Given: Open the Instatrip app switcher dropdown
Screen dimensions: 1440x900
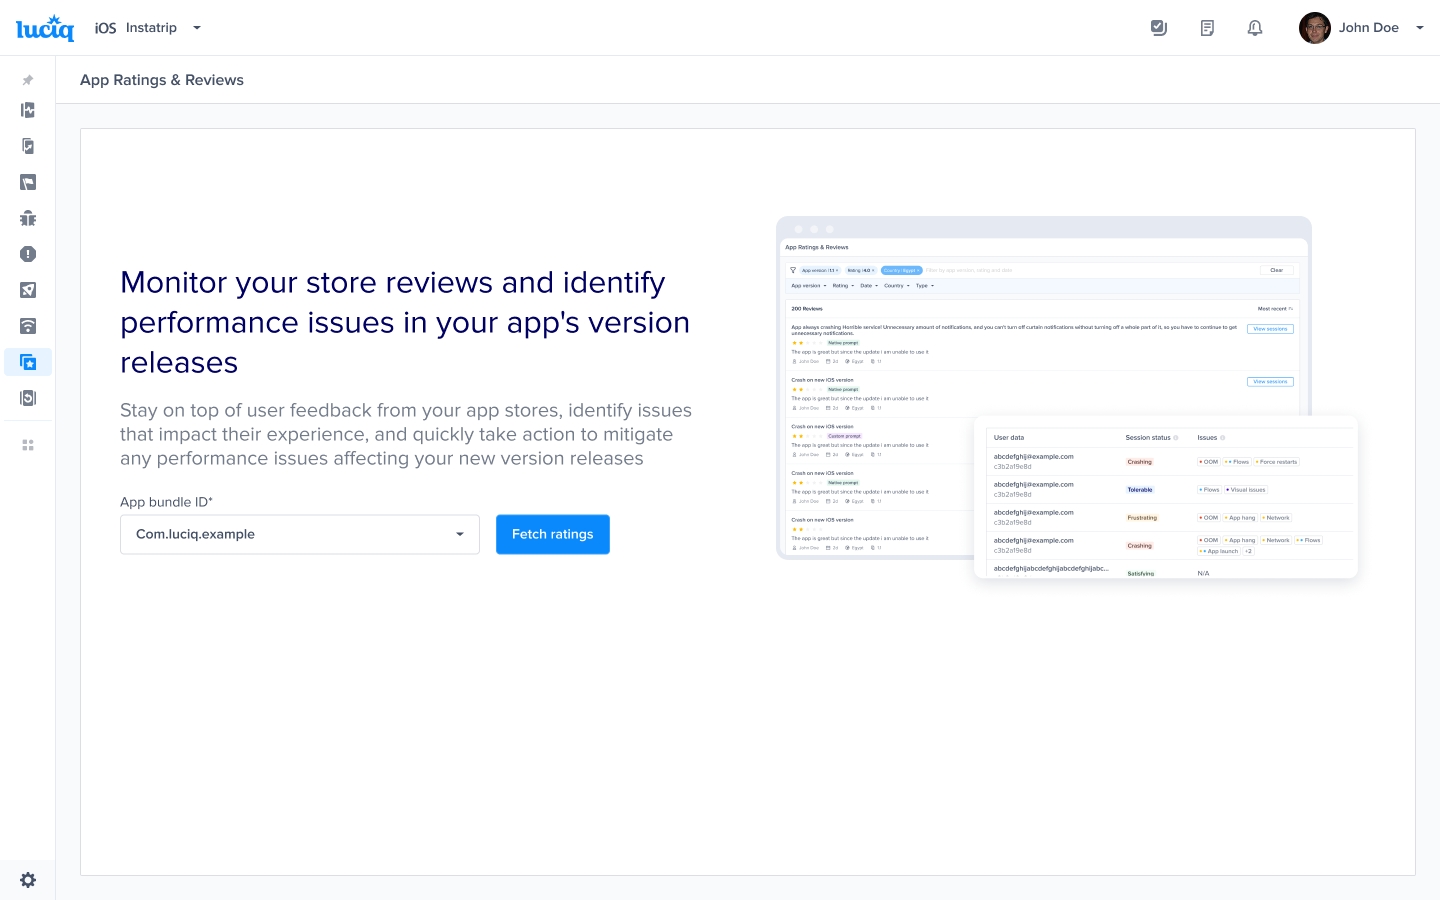Looking at the screenshot, I should [197, 28].
